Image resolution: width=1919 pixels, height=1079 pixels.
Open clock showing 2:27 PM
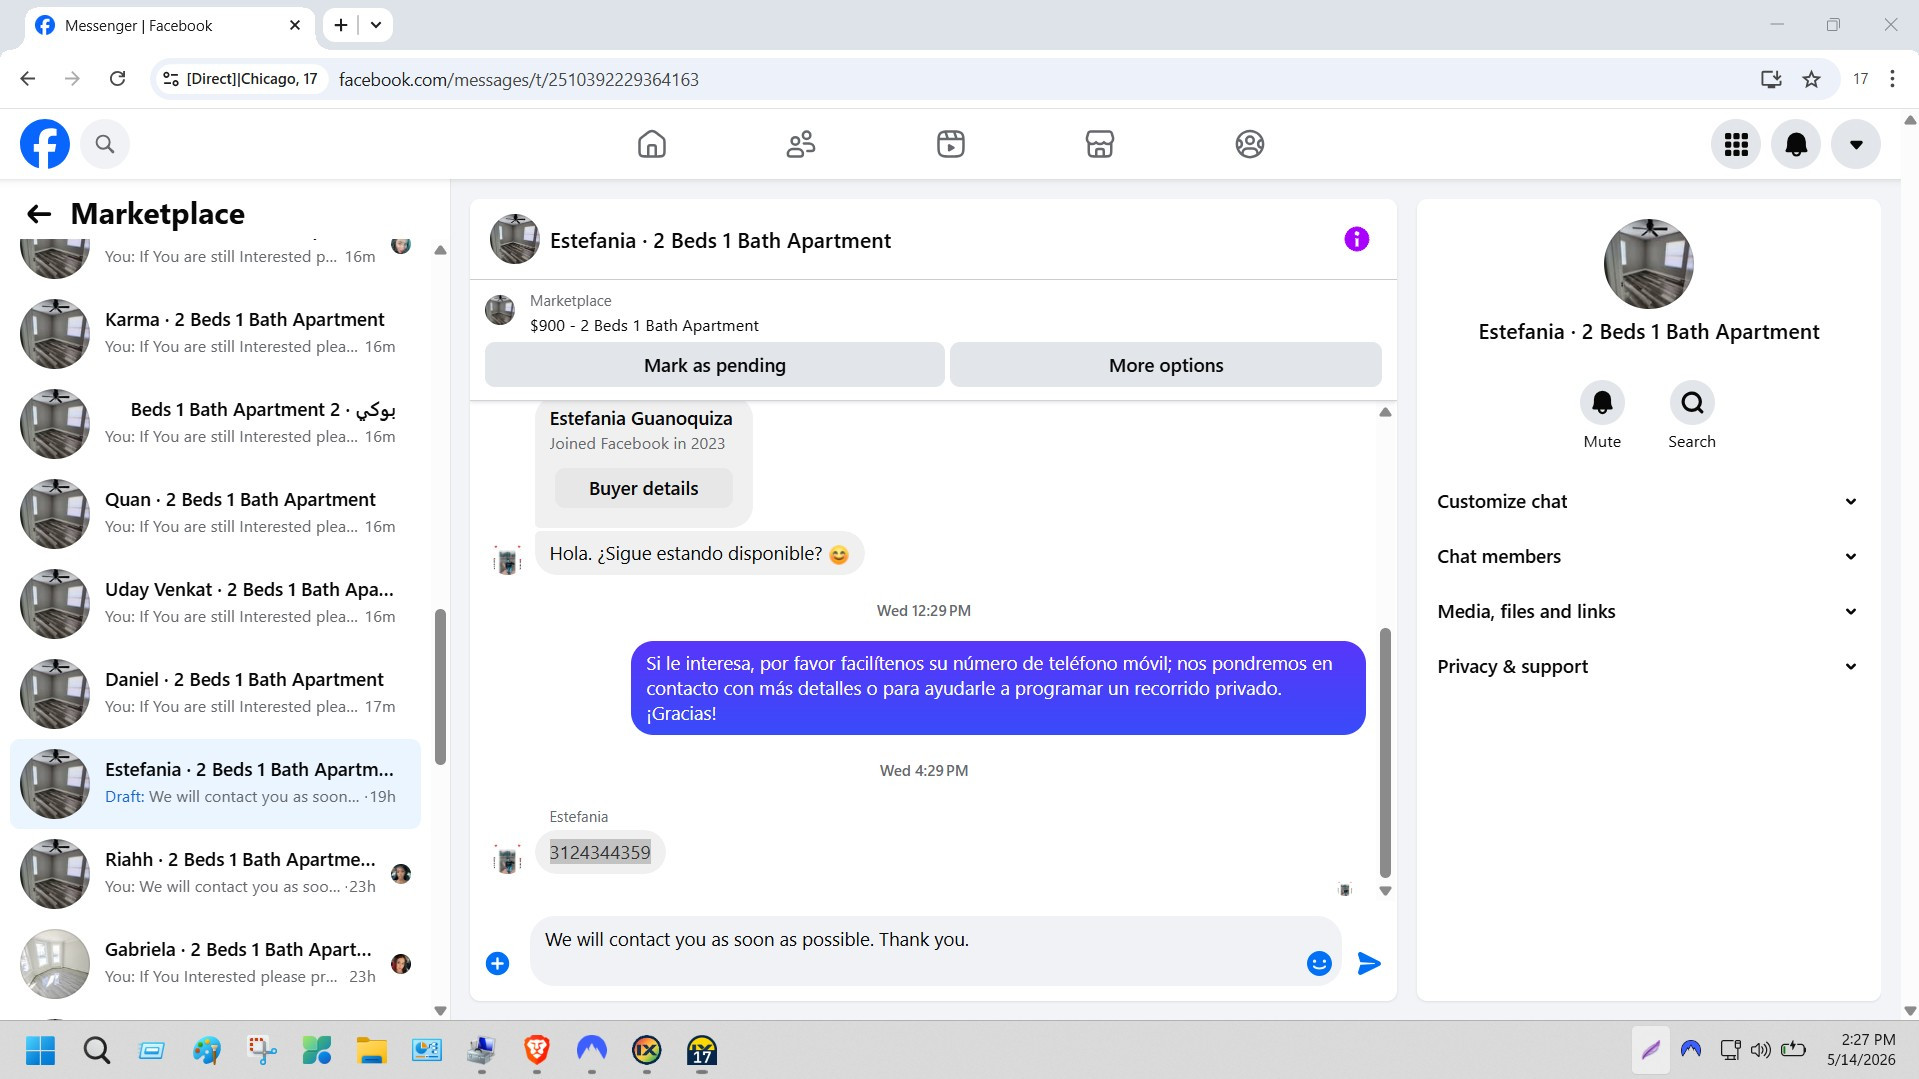(x=1860, y=1049)
